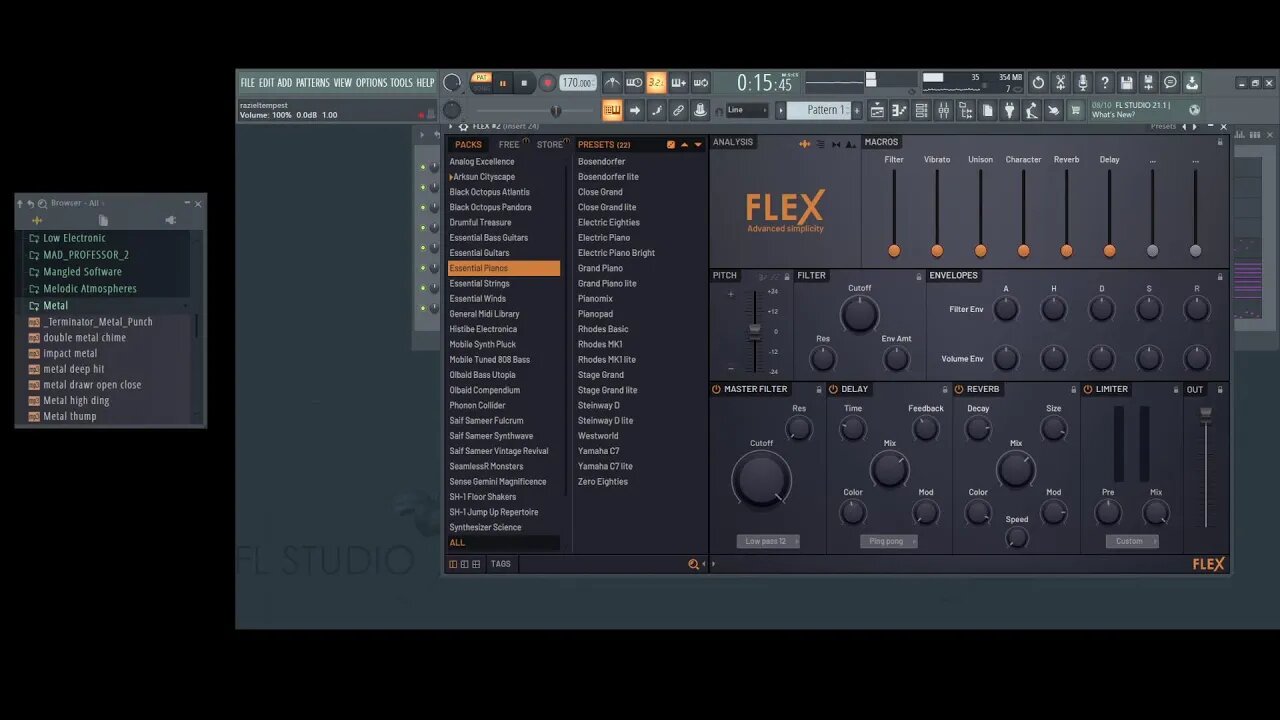Click the FLEX plugin gear settings icon
The width and height of the screenshot is (1280, 720).
tap(463, 127)
